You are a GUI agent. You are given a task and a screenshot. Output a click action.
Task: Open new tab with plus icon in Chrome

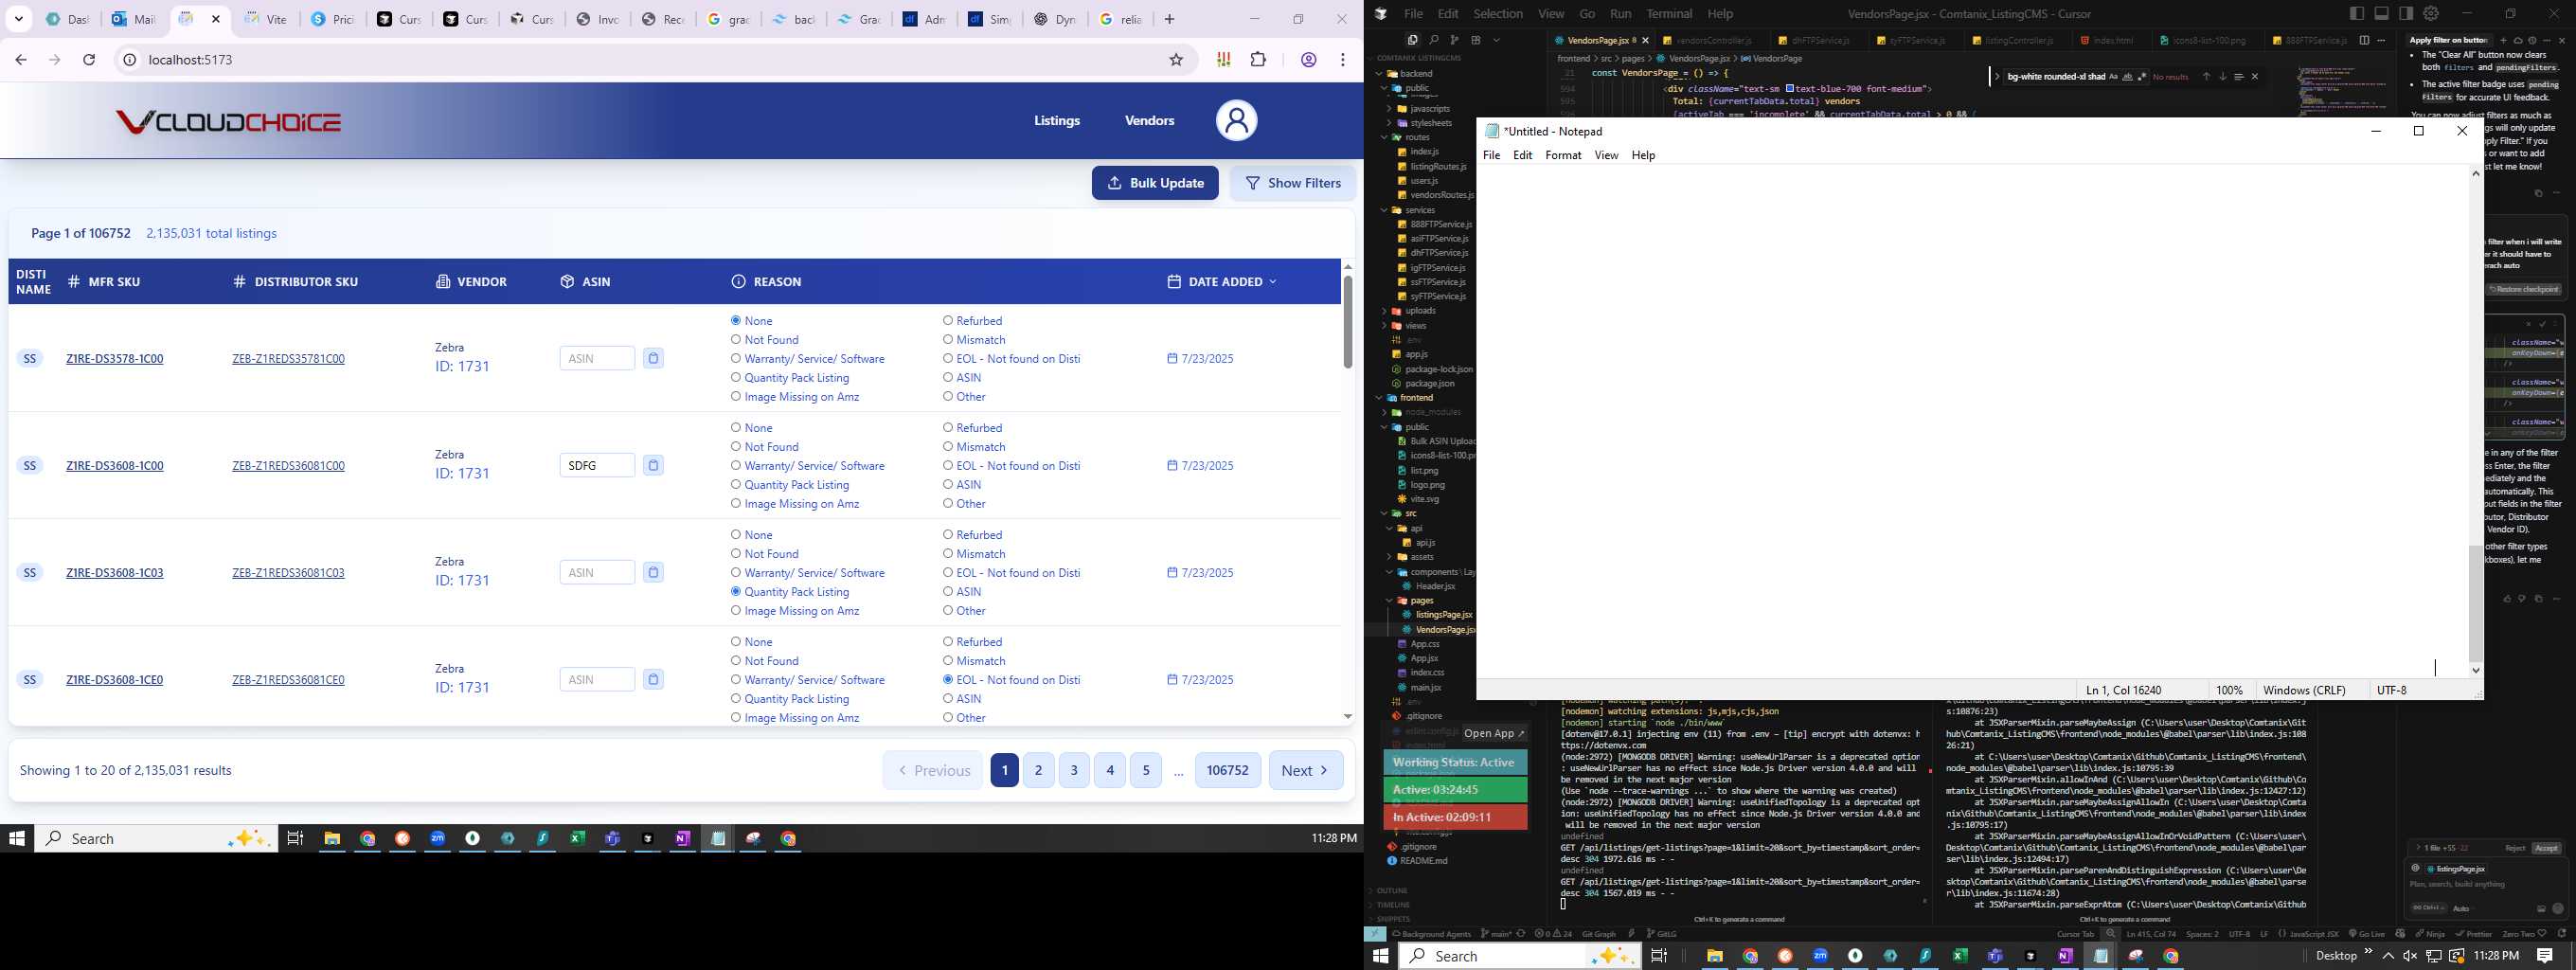(x=1169, y=19)
